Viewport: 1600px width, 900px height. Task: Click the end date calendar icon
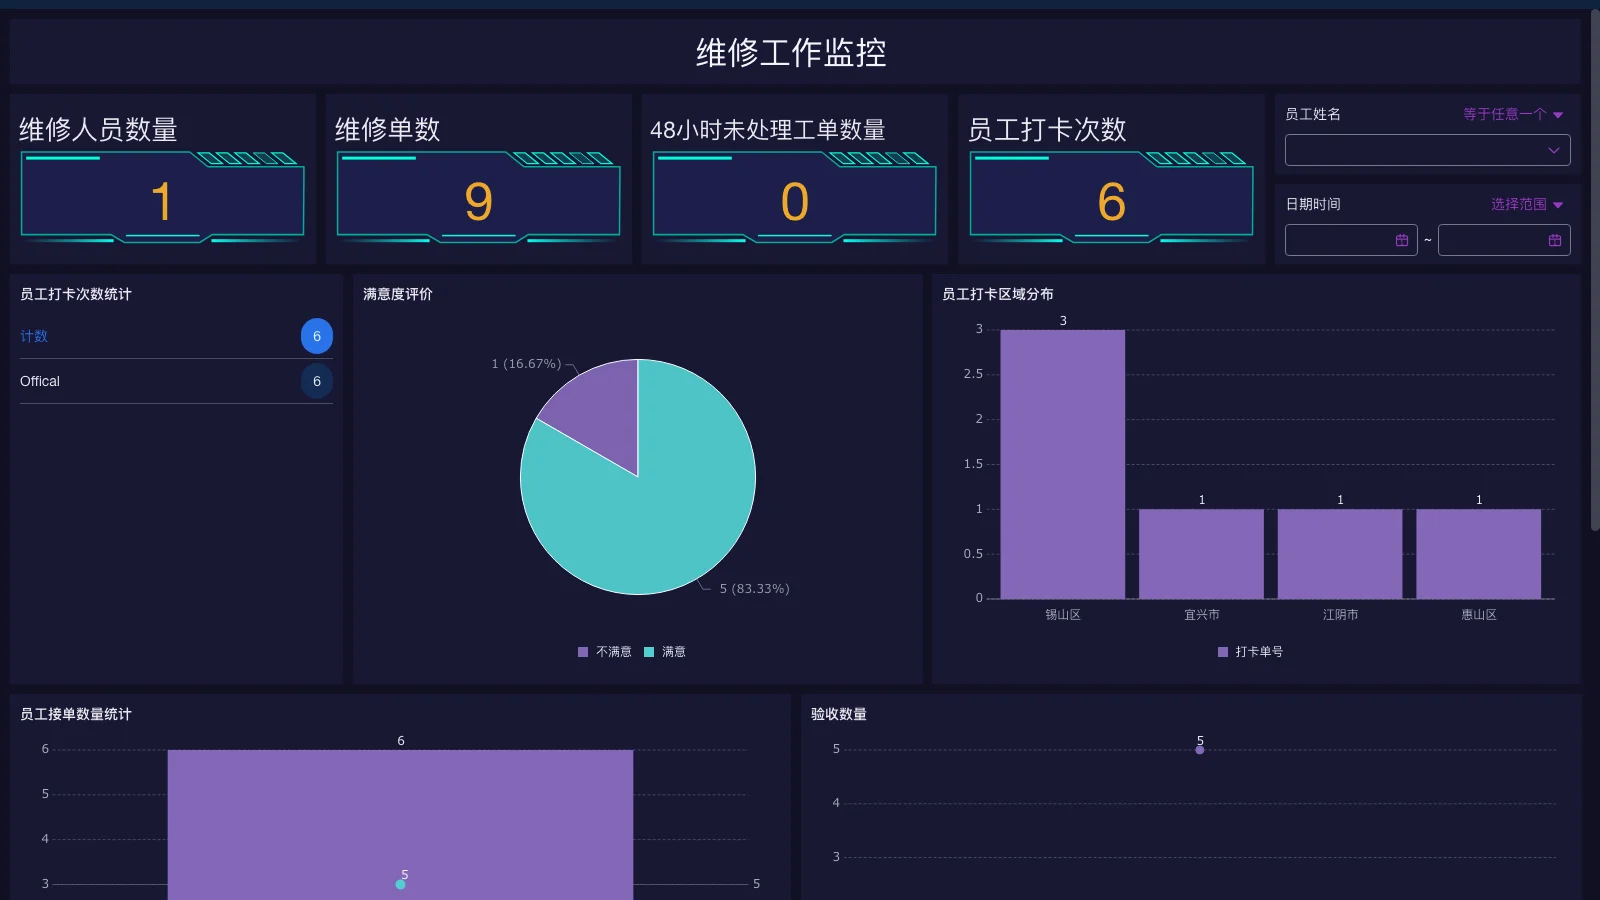click(1555, 240)
